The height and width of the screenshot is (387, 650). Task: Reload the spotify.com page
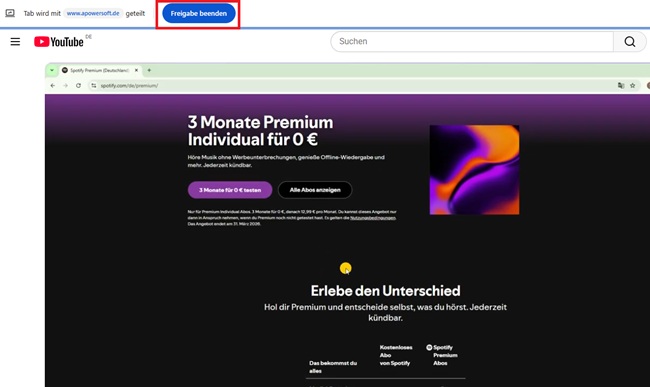tap(78, 85)
